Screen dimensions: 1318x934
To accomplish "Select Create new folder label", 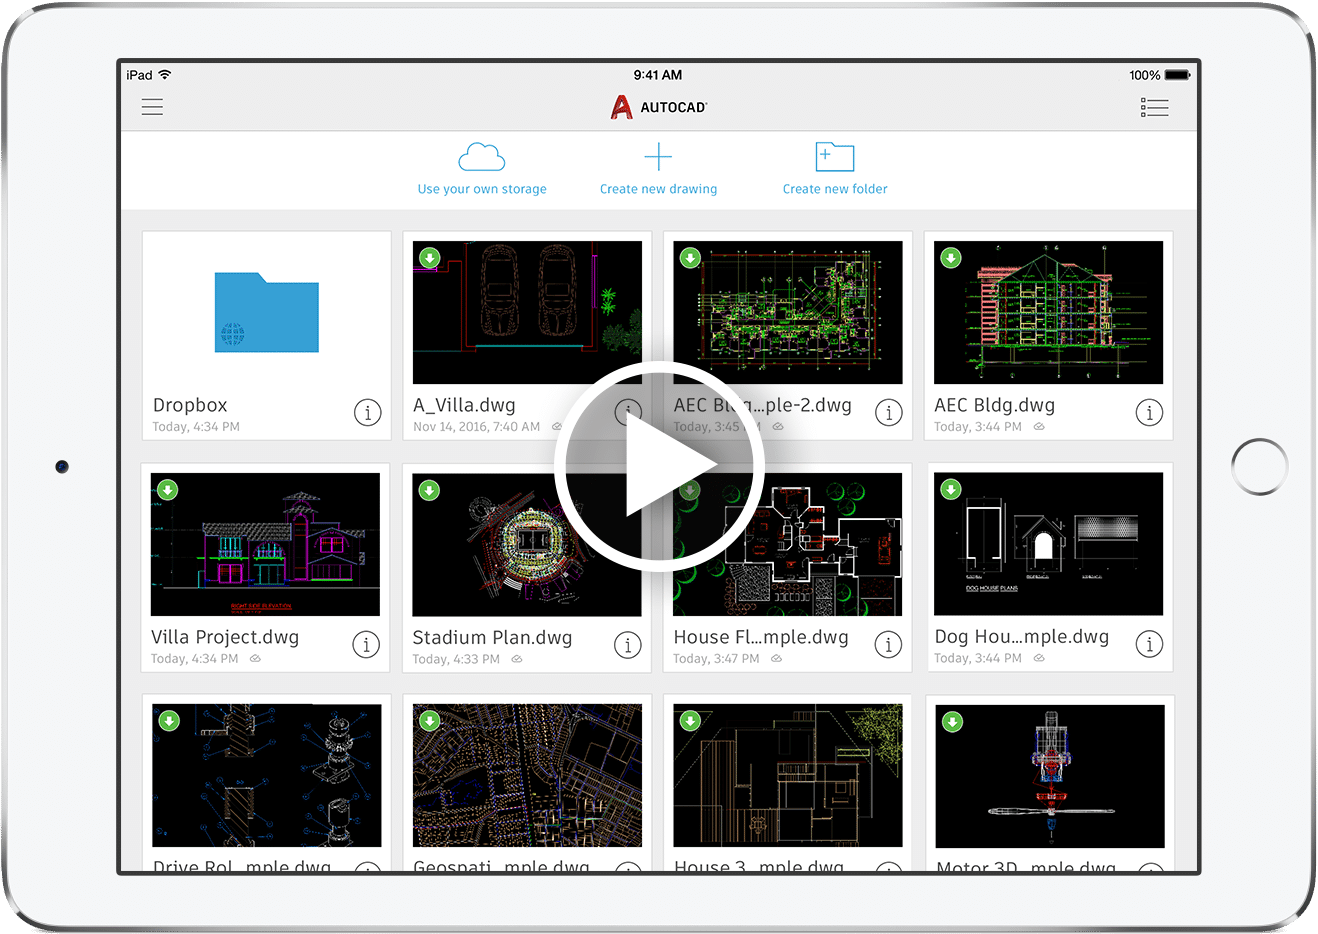I will pyautogui.click(x=835, y=189).
